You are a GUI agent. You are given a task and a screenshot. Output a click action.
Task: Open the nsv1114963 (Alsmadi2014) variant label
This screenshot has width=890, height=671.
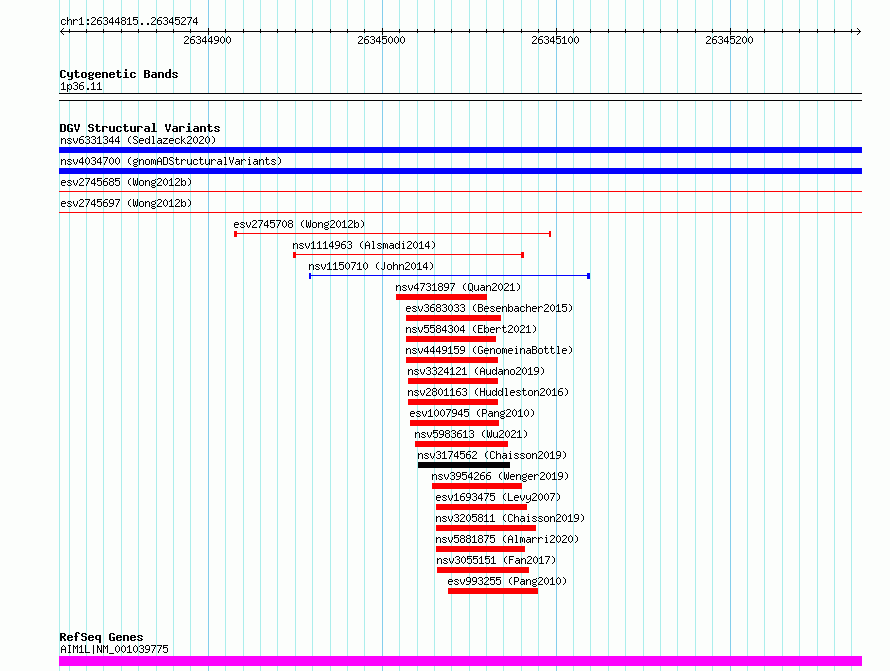364,245
